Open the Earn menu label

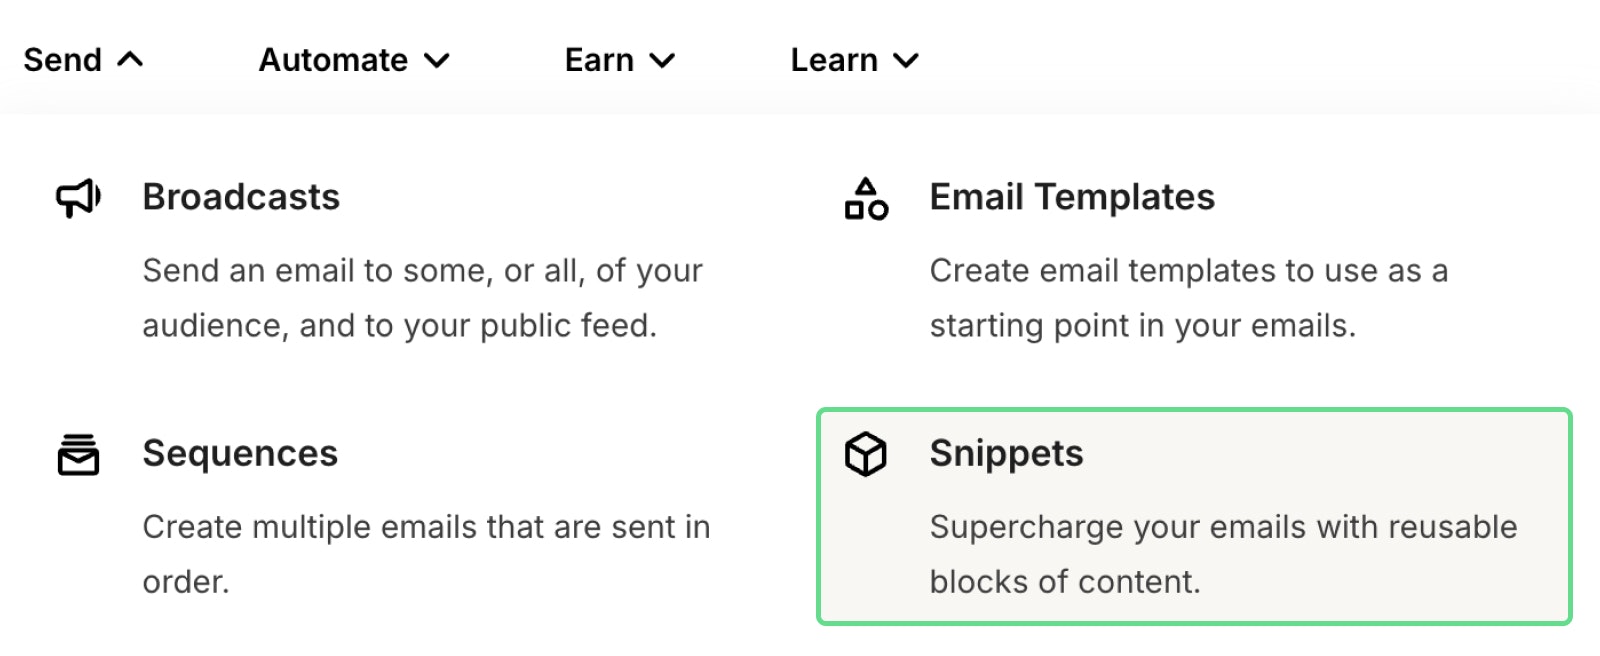pyautogui.click(x=599, y=60)
